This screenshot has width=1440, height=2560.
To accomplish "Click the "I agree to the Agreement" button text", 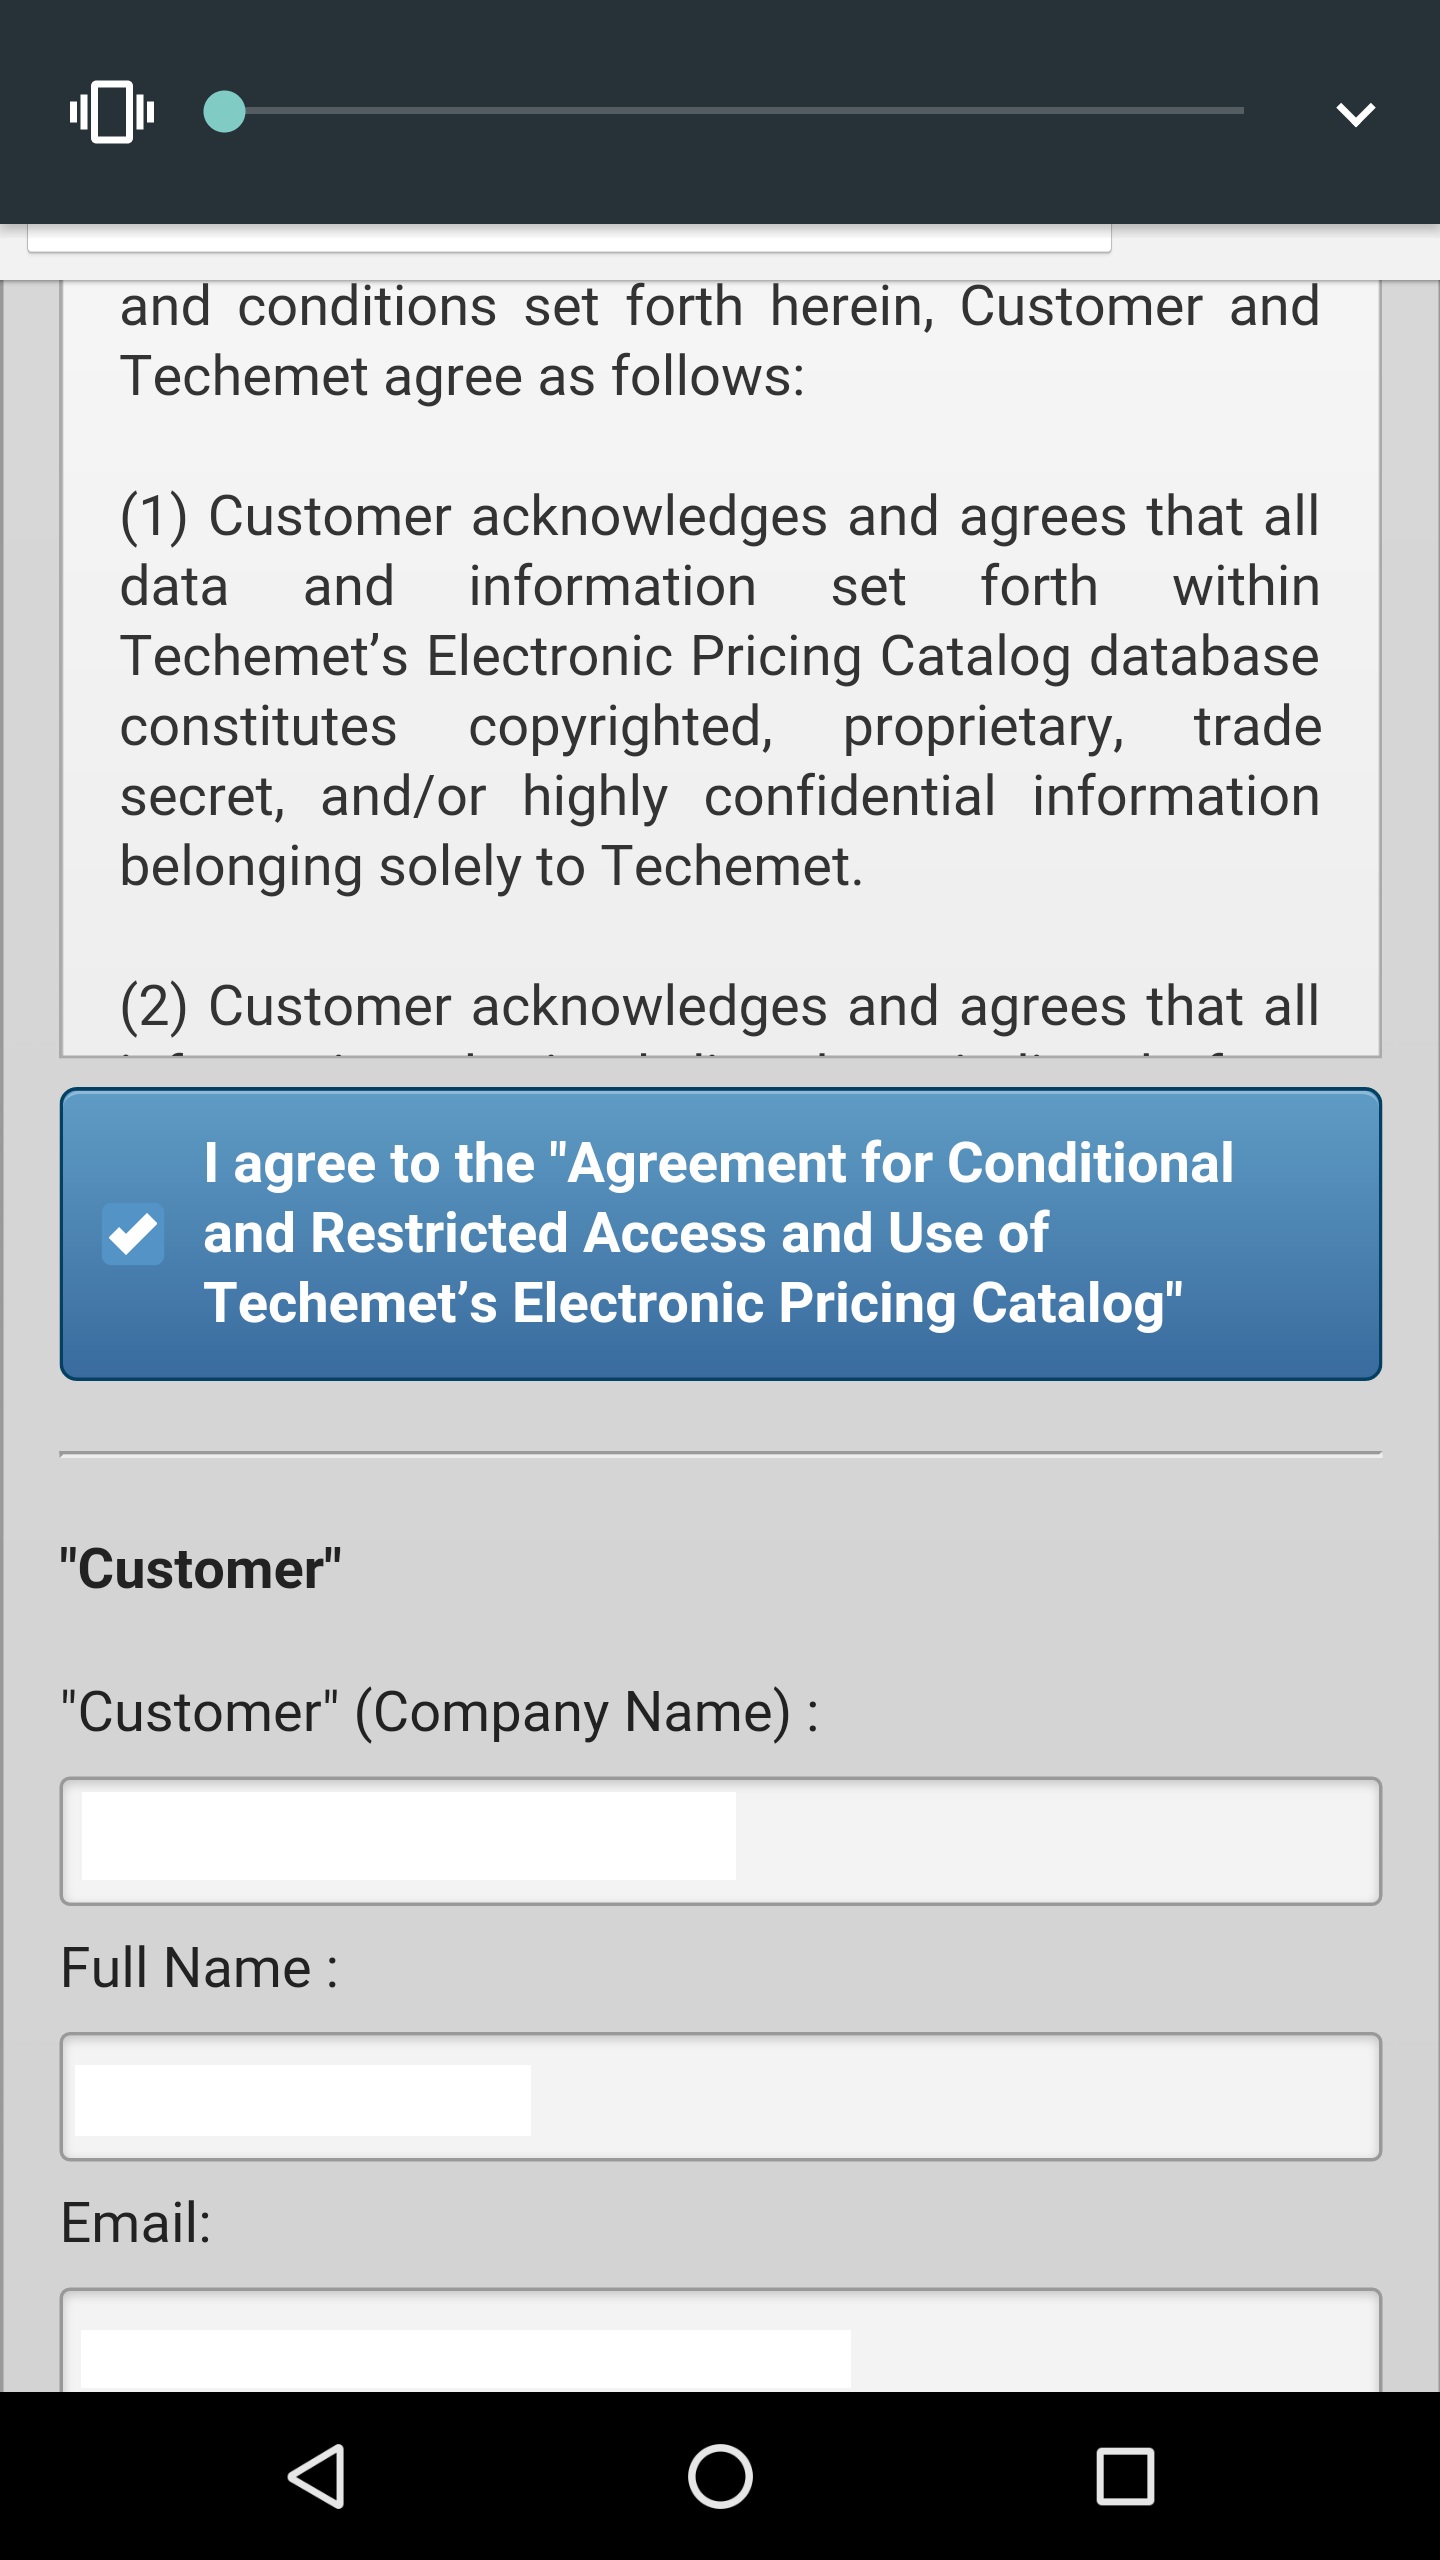I will coord(718,1233).
